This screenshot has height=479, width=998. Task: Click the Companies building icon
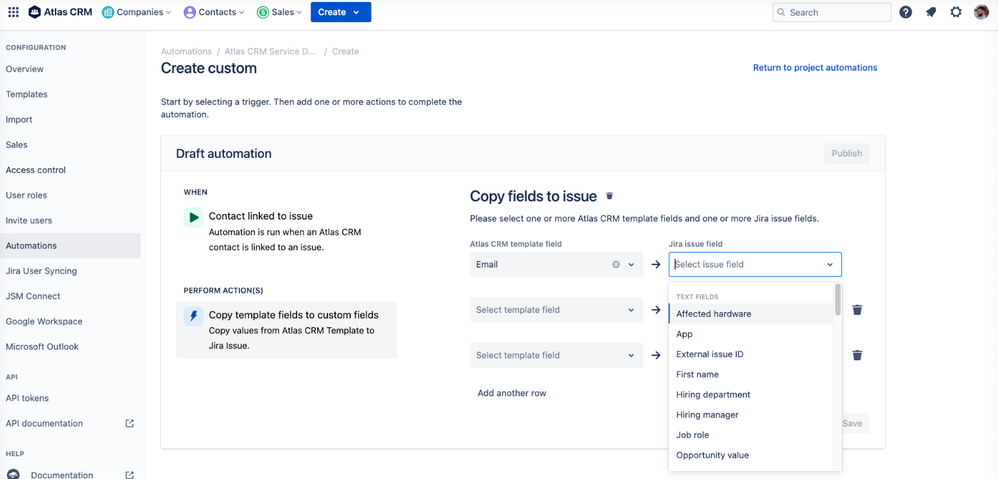pyautogui.click(x=108, y=12)
